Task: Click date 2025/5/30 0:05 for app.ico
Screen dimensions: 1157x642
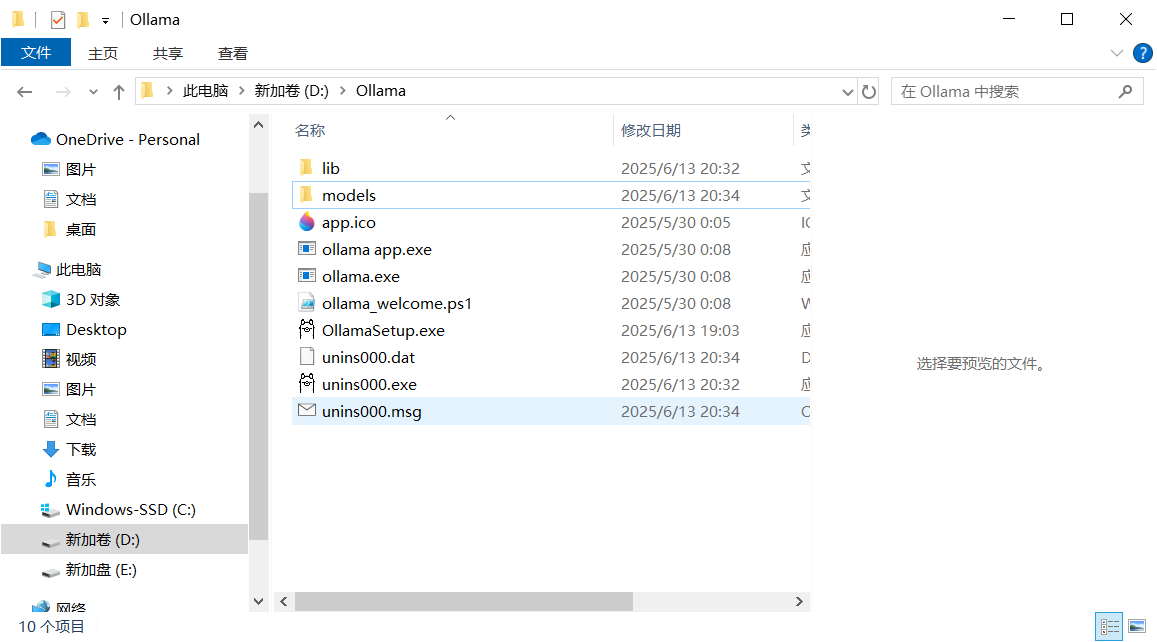Action: point(675,223)
